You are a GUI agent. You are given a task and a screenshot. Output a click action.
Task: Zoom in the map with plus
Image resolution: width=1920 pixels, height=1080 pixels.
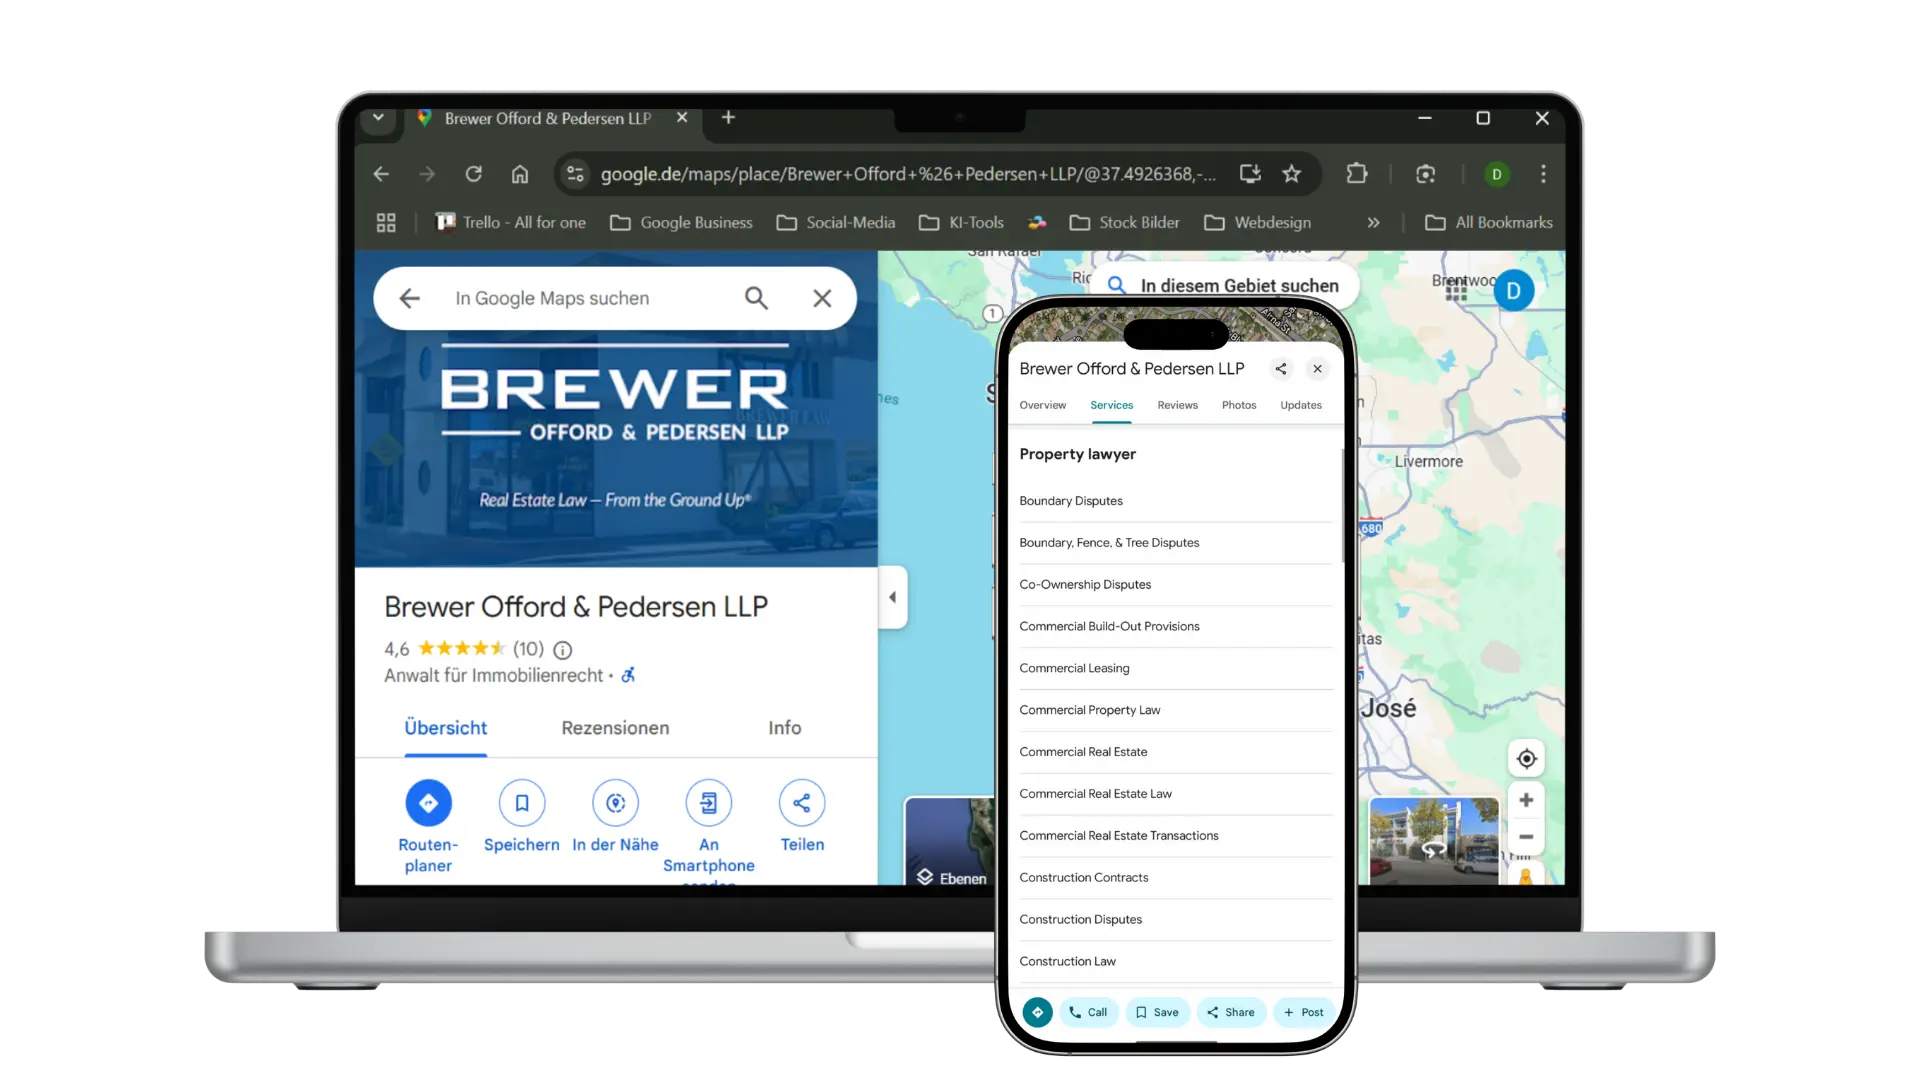tap(1526, 800)
